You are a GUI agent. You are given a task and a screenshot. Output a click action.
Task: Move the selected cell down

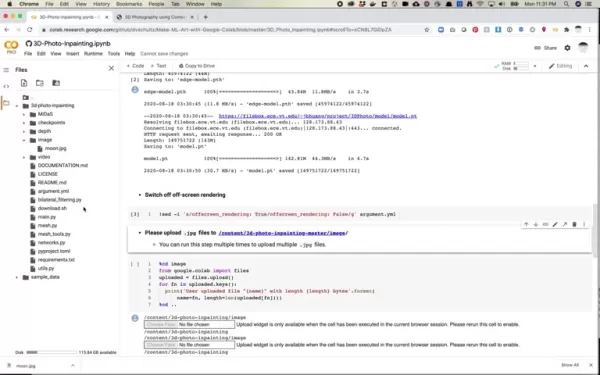[x=536, y=225]
